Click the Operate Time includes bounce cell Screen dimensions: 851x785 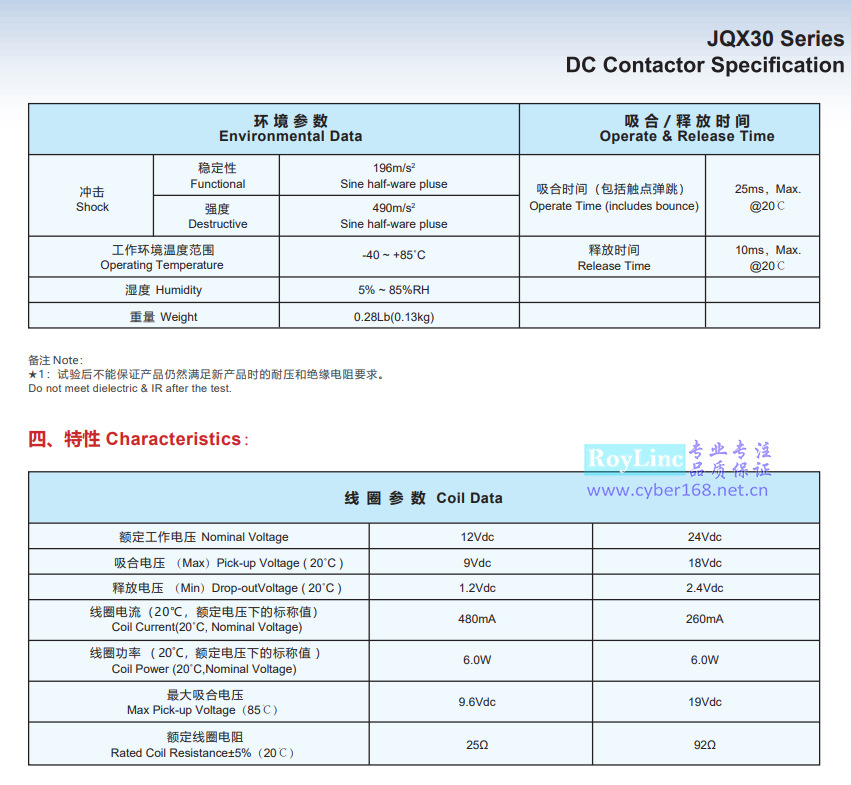coord(613,195)
